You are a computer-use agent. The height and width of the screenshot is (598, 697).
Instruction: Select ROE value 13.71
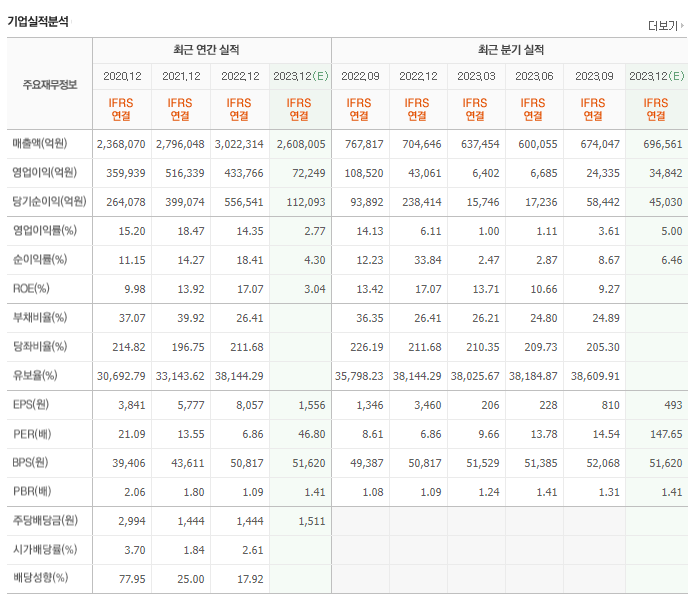pos(486,289)
